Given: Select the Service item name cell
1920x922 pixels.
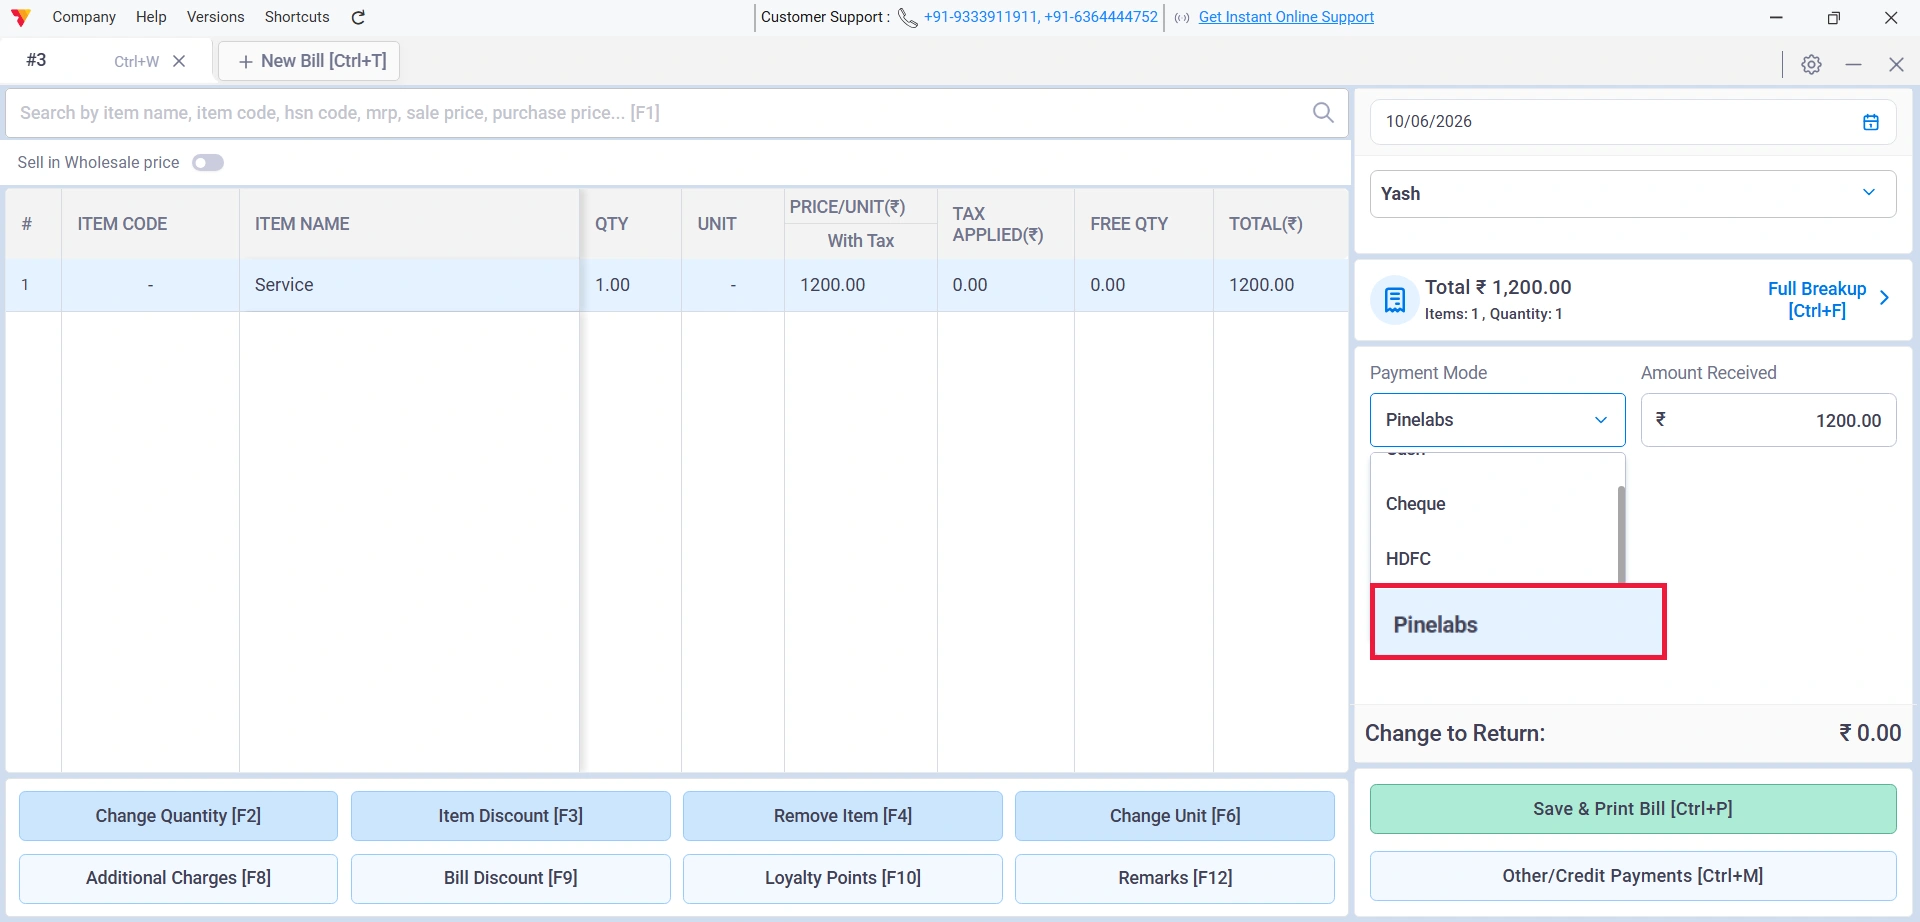Looking at the screenshot, I should [409, 285].
